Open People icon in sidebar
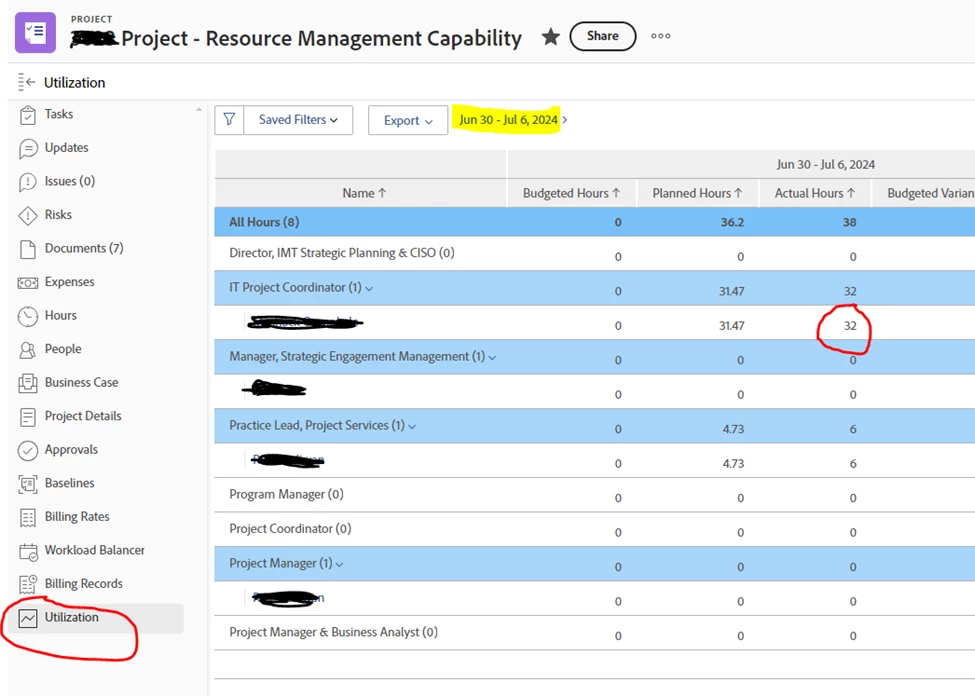Screen dimensions: 975x696 [28, 350]
